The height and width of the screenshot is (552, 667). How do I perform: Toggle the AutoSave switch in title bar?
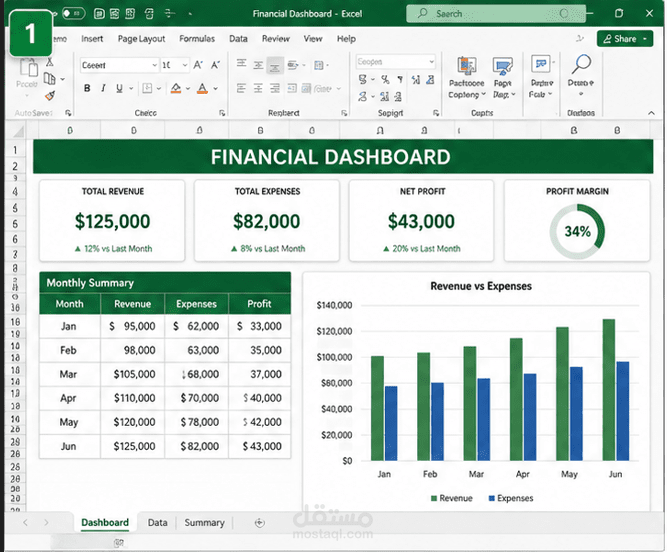pyautogui.click(x=74, y=14)
